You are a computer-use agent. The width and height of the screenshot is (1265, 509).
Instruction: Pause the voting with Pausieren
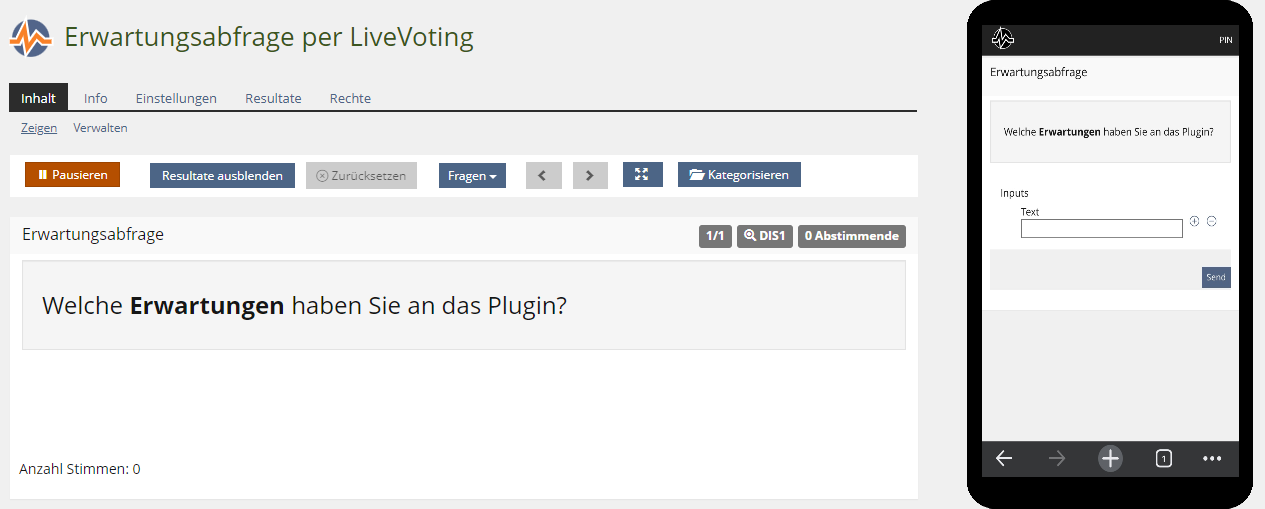click(72, 175)
